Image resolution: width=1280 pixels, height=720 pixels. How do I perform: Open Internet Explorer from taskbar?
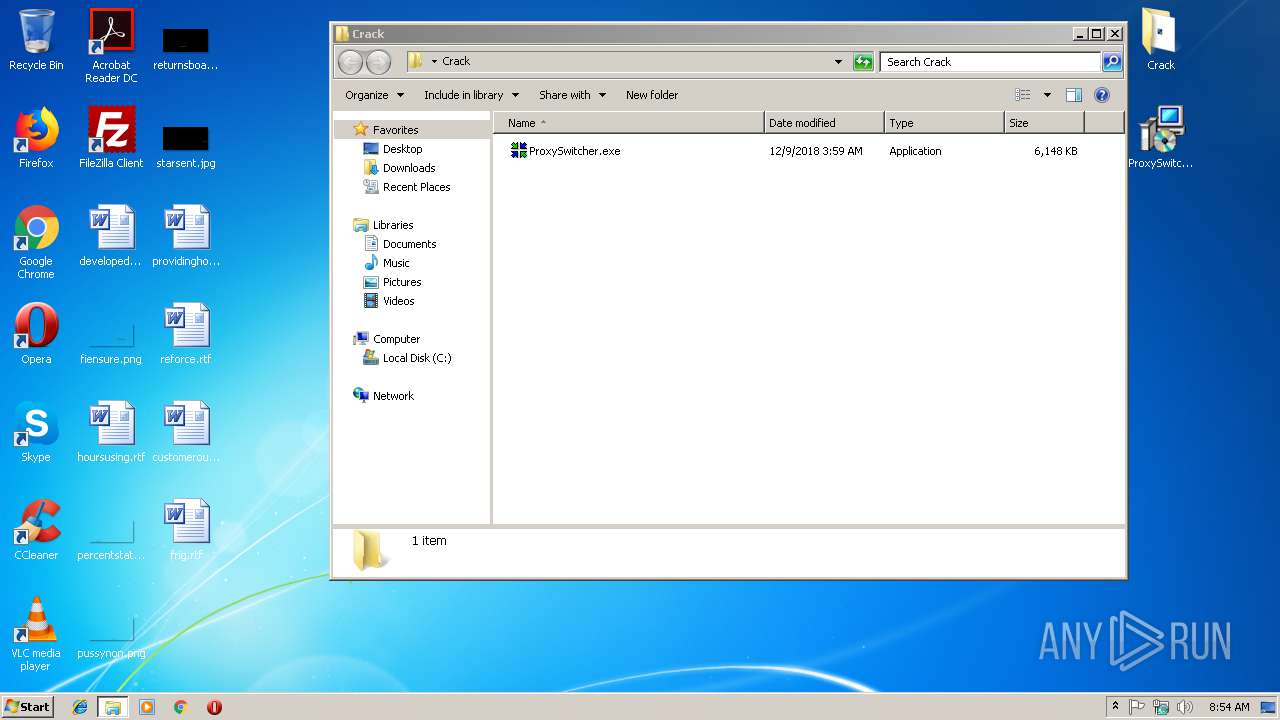tap(80, 707)
